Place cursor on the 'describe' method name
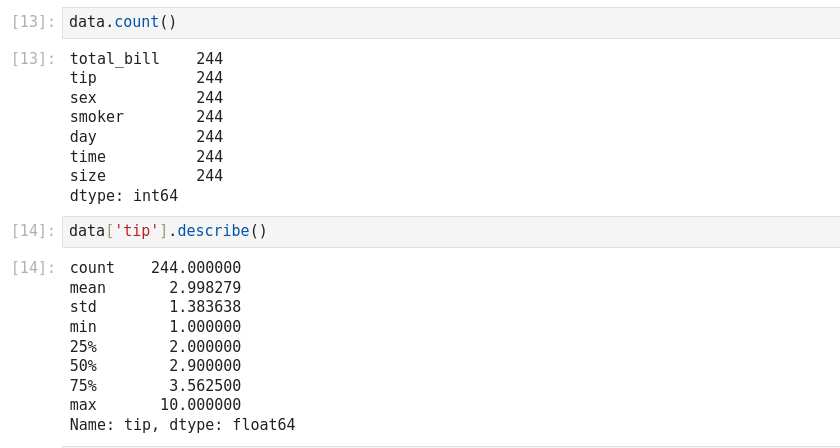The width and height of the screenshot is (840, 448). [213, 231]
